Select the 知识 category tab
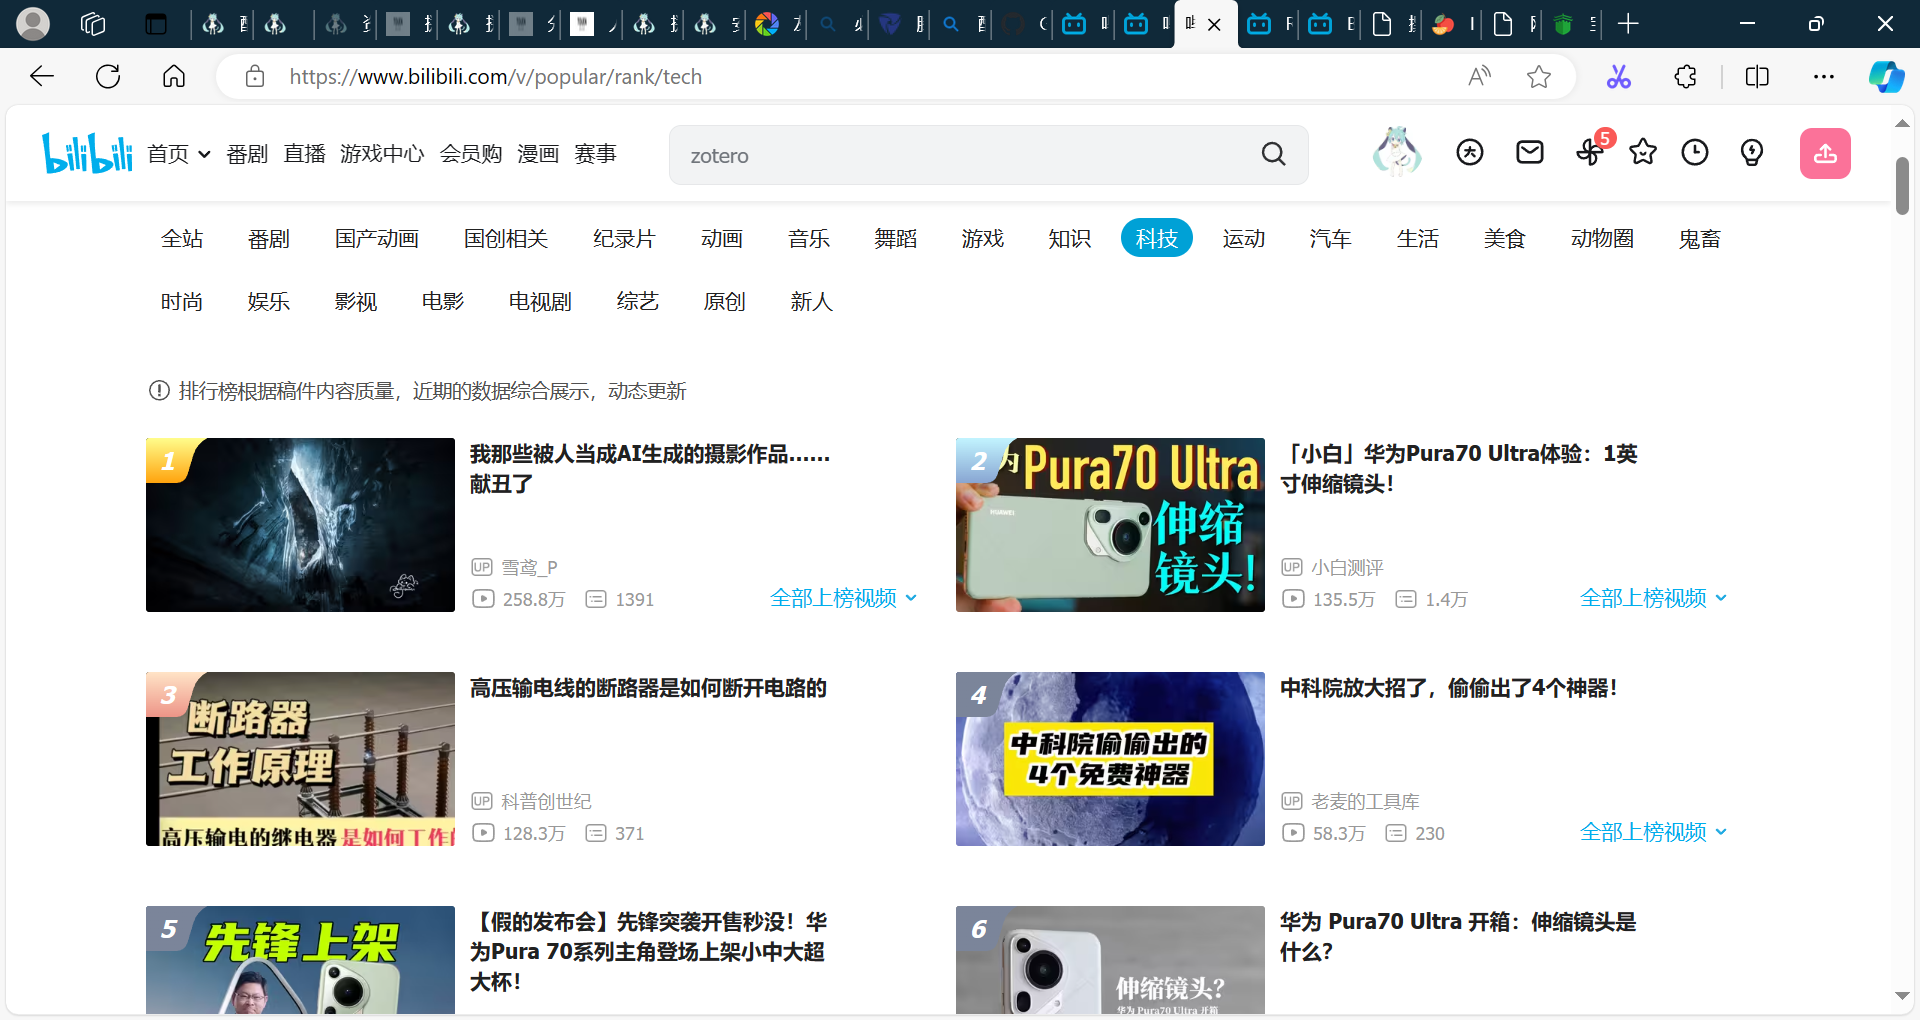The image size is (1920, 1020). coord(1070,238)
